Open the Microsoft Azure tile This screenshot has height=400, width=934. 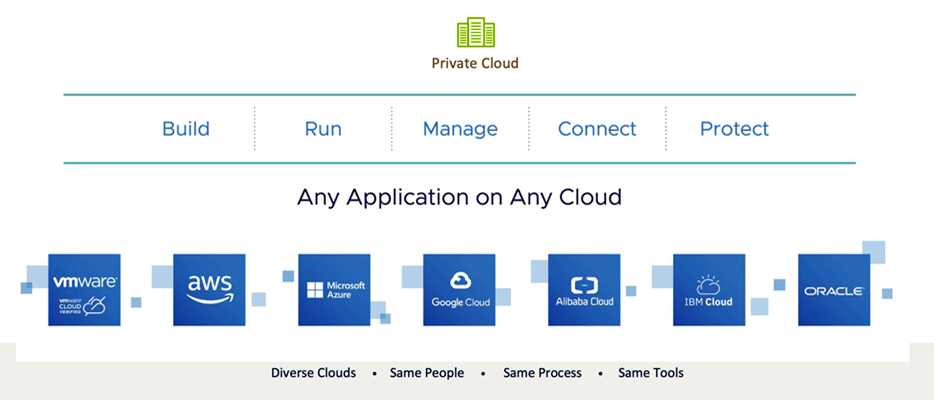point(334,290)
